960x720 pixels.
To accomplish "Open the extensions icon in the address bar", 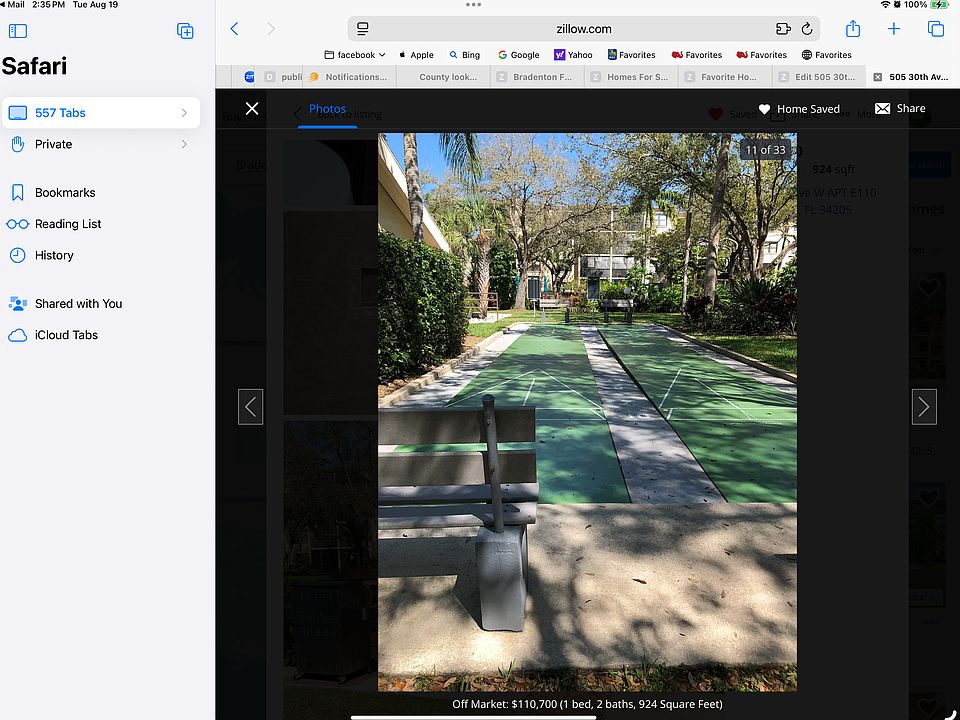I will click(x=783, y=29).
